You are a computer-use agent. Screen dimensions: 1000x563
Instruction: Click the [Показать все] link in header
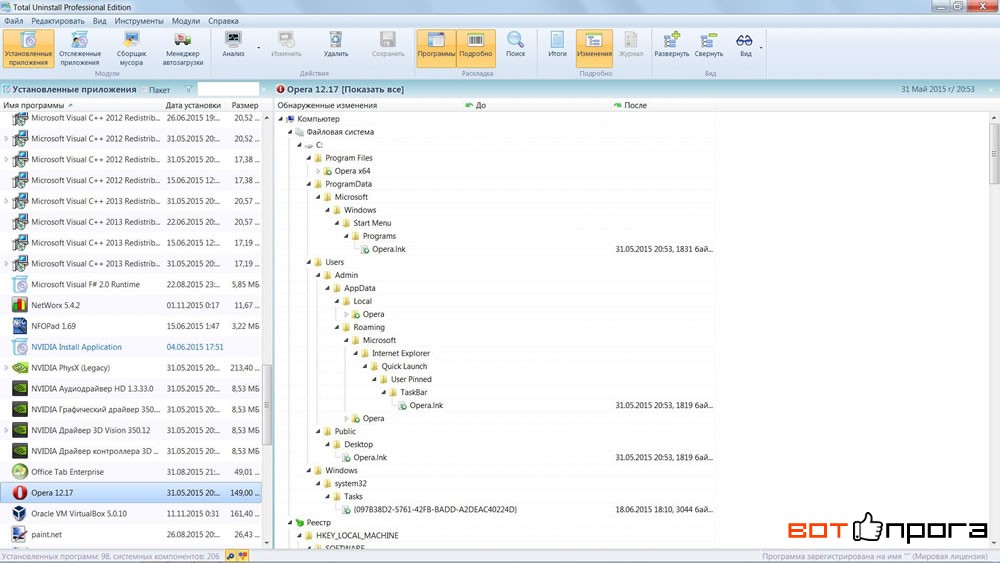pyautogui.click(x=373, y=89)
